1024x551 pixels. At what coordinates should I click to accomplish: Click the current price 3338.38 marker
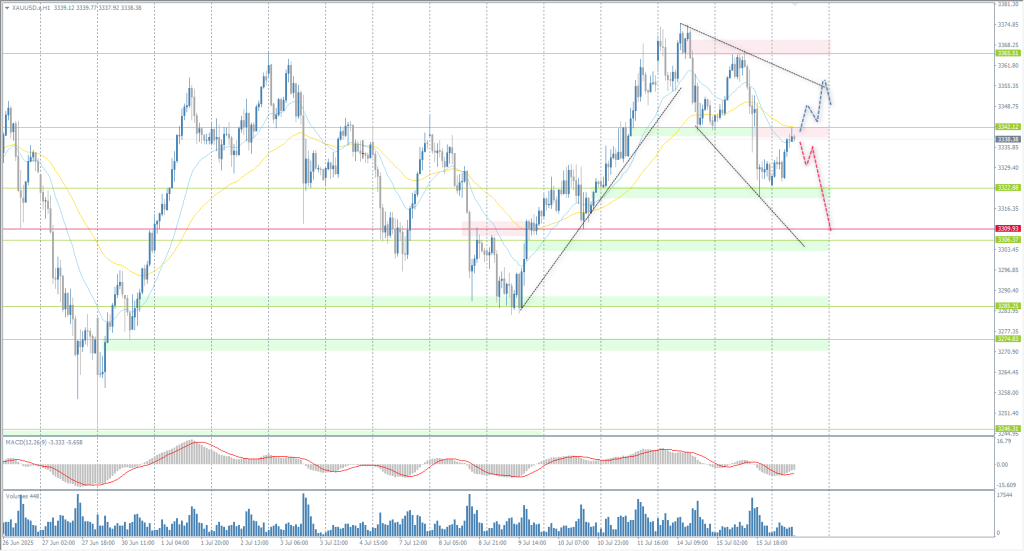tap(1007, 139)
